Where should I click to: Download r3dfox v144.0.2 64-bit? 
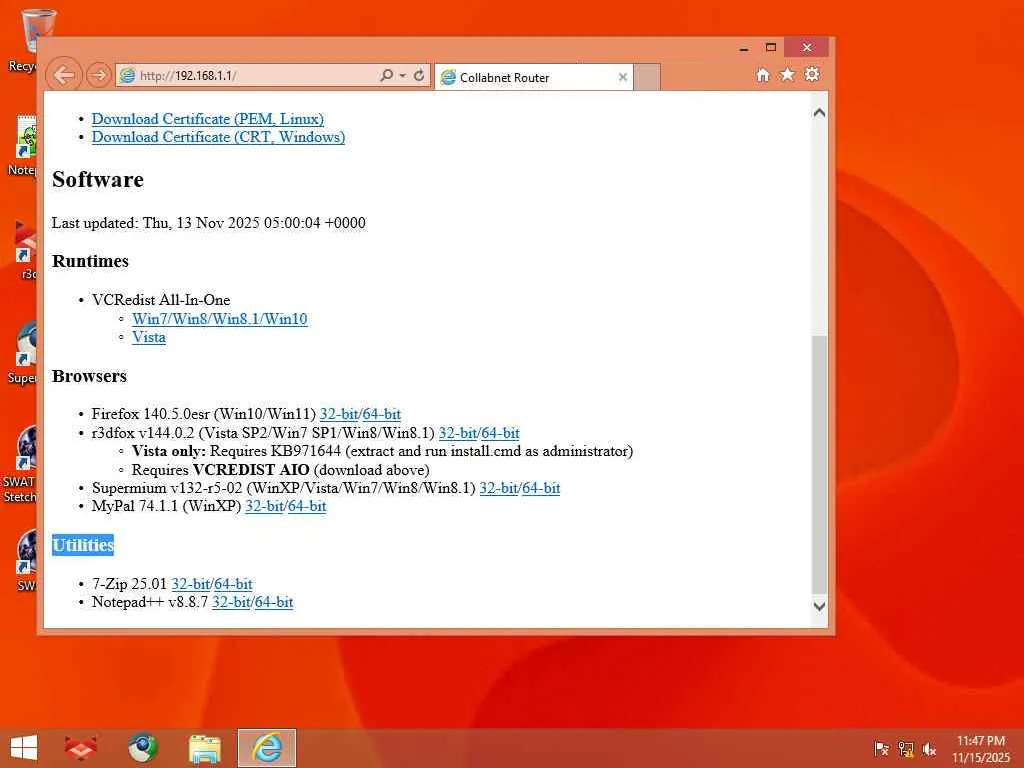tap(500, 433)
